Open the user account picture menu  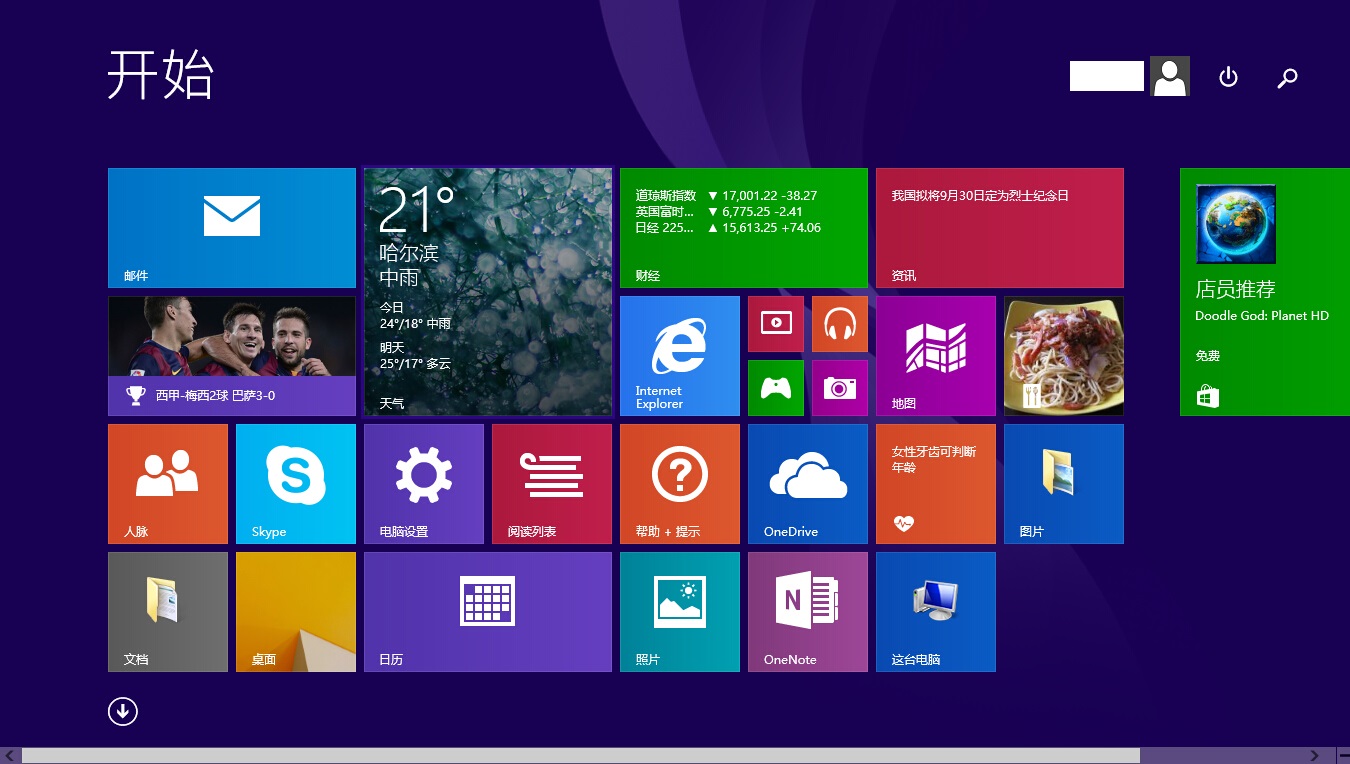(1169, 76)
